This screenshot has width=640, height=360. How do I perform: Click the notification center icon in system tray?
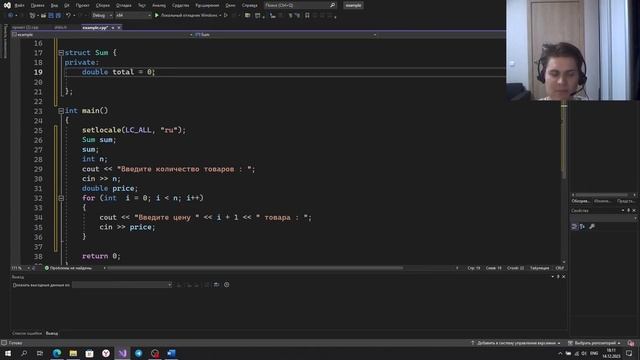coord(629,353)
